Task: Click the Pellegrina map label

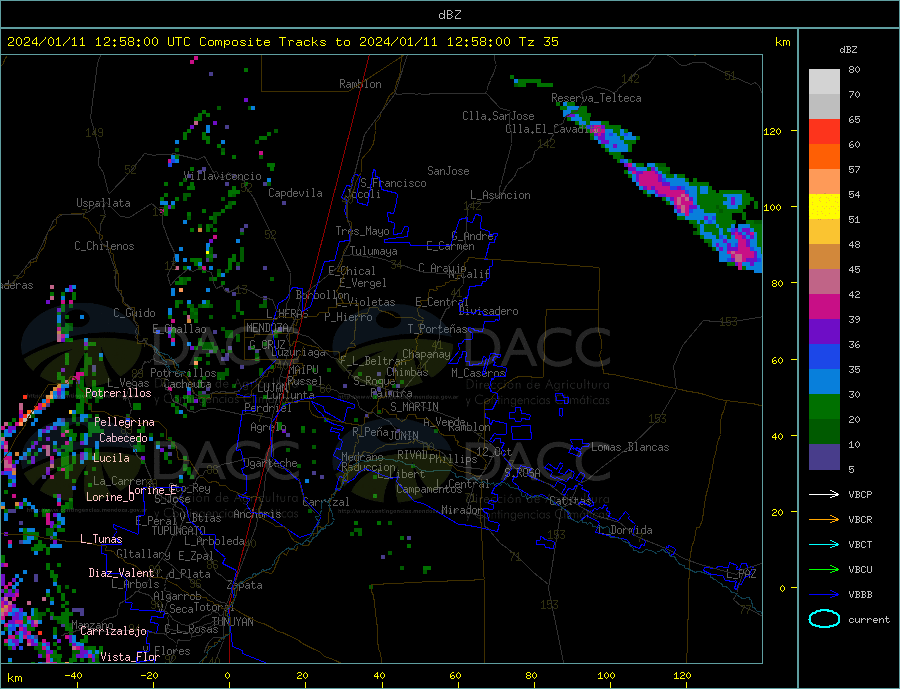Action: [125, 422]
